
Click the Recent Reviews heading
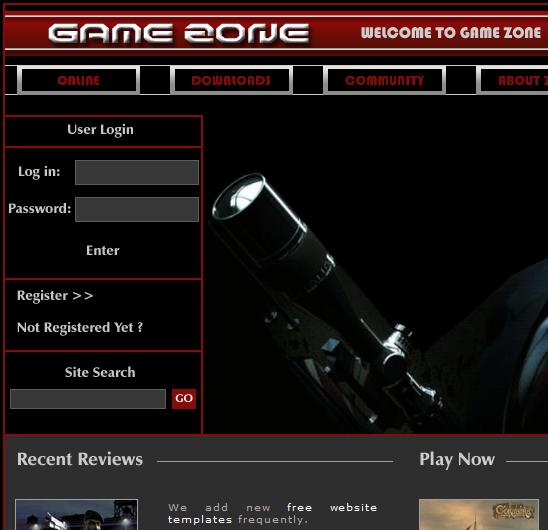(x=80, y=459)
